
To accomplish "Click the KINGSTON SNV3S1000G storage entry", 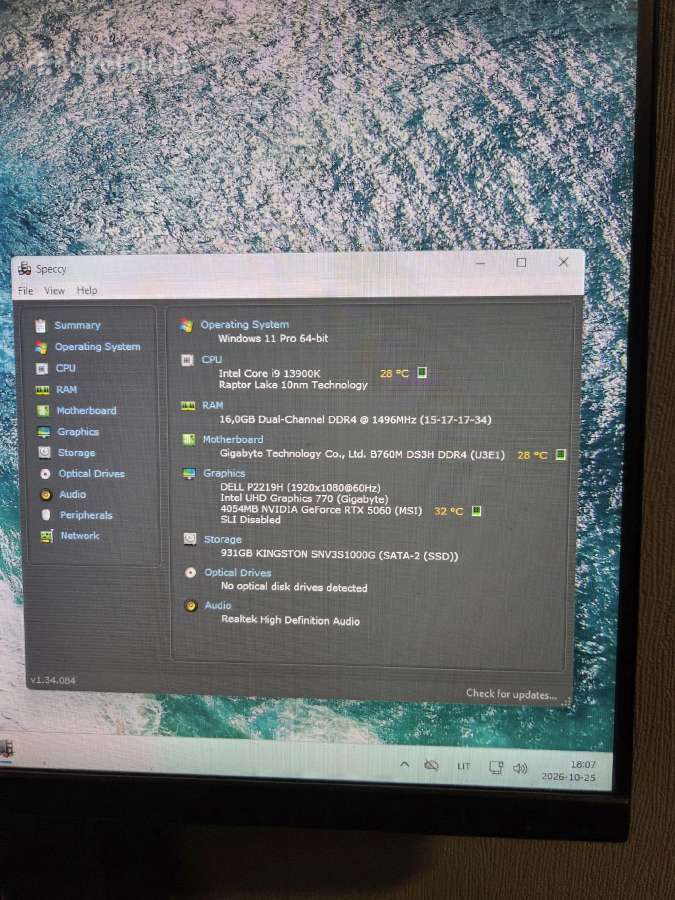I will coord(339,556).
